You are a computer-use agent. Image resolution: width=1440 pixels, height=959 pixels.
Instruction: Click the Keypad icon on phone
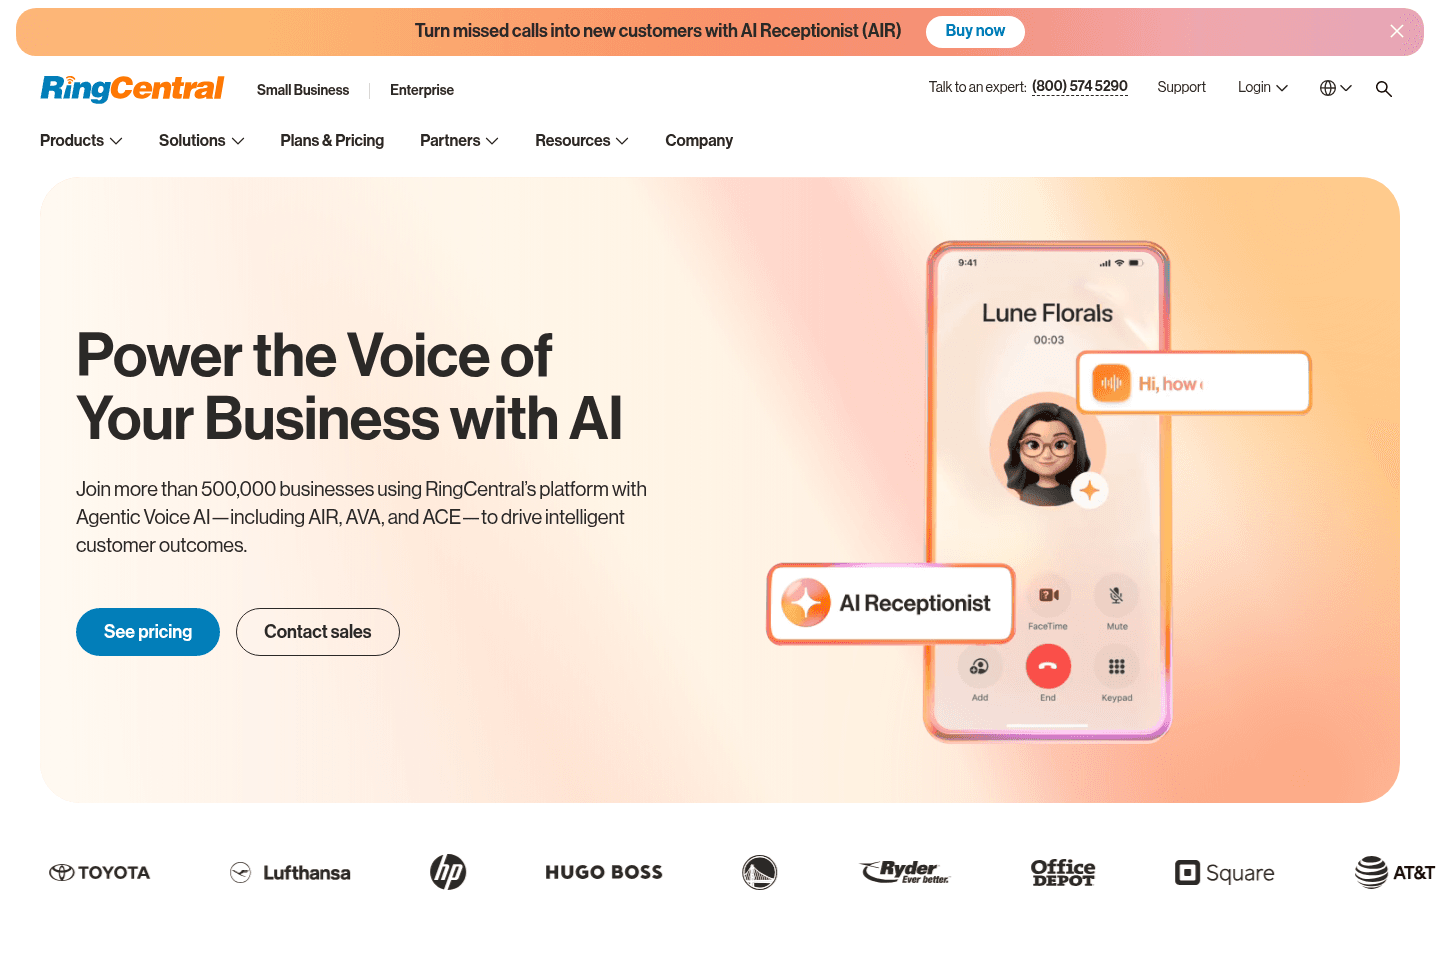[1116, 667]
